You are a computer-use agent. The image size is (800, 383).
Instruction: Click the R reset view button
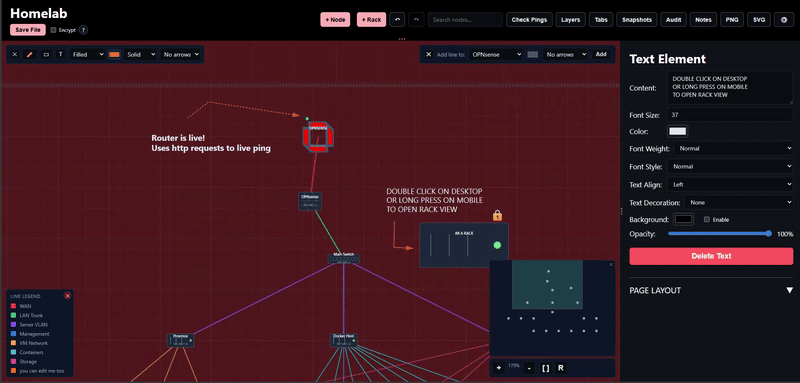point(560,368)
